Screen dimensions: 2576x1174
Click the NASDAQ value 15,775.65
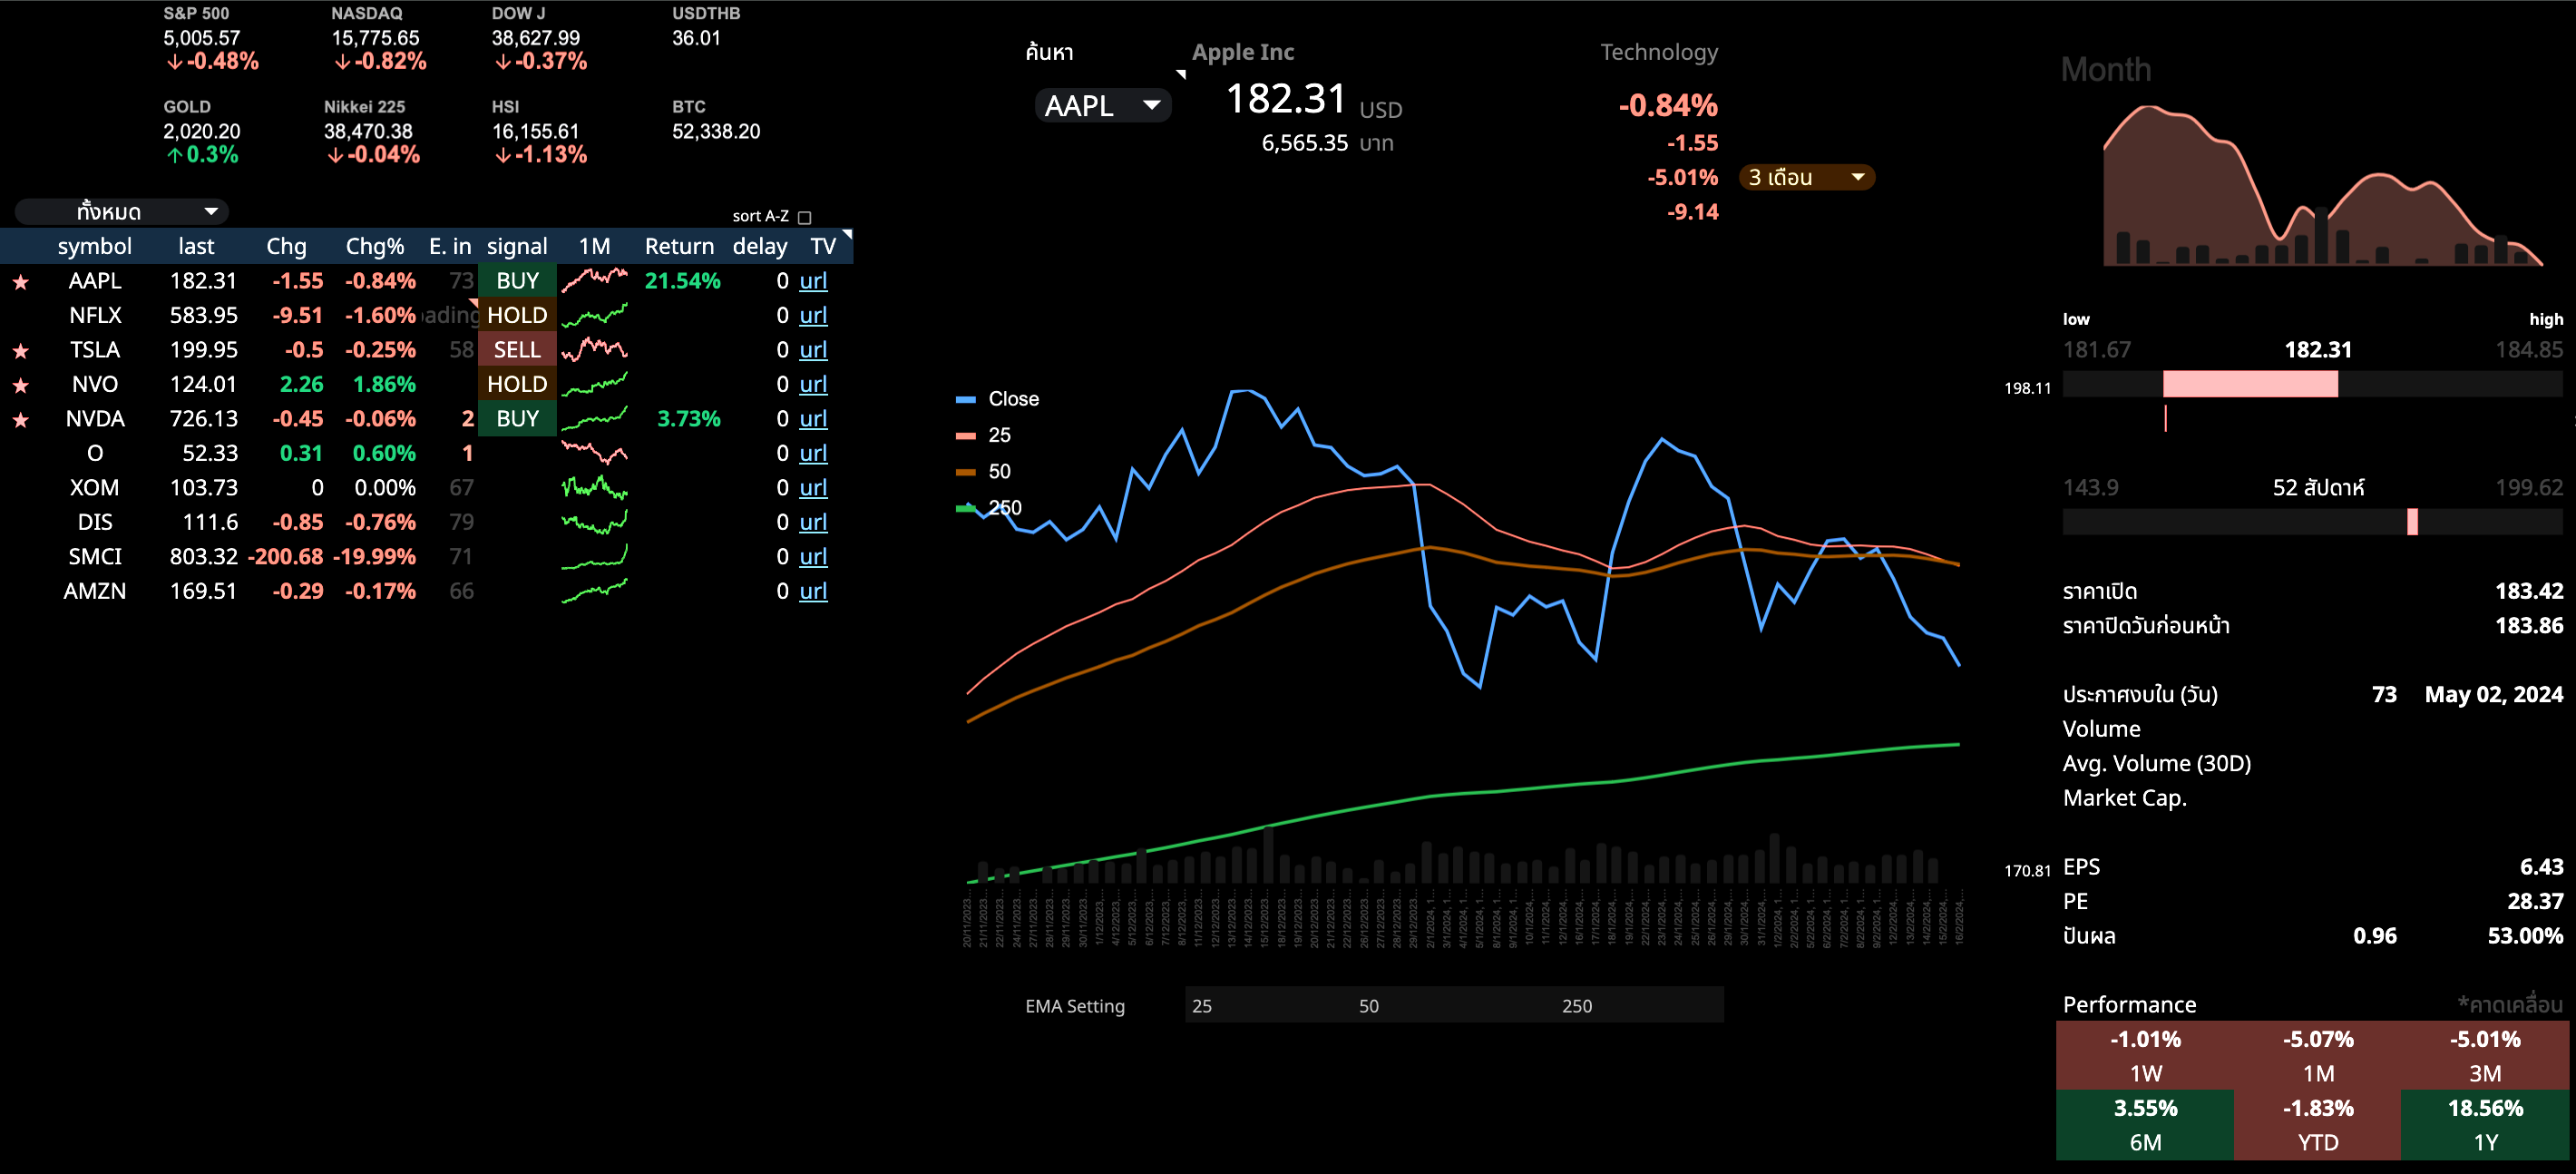pyautogui.click(x=376, y=38)
